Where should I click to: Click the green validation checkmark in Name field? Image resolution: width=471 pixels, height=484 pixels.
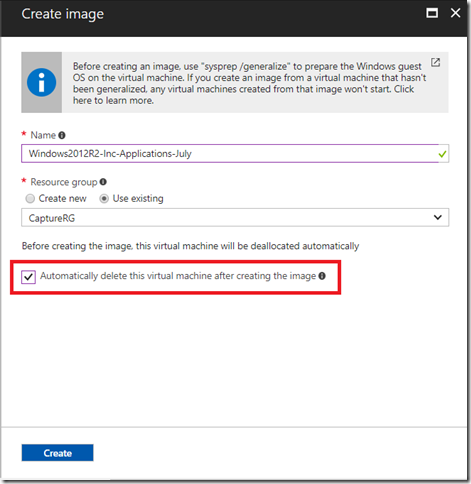tap(442, 154)
